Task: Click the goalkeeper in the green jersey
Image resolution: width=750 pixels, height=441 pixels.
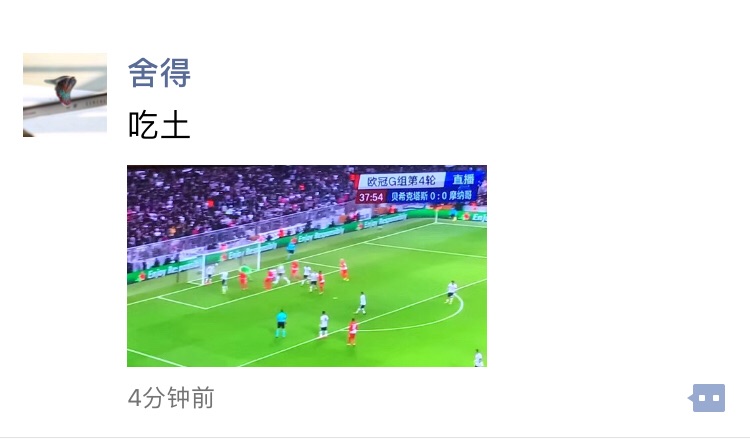Action: 246,269
